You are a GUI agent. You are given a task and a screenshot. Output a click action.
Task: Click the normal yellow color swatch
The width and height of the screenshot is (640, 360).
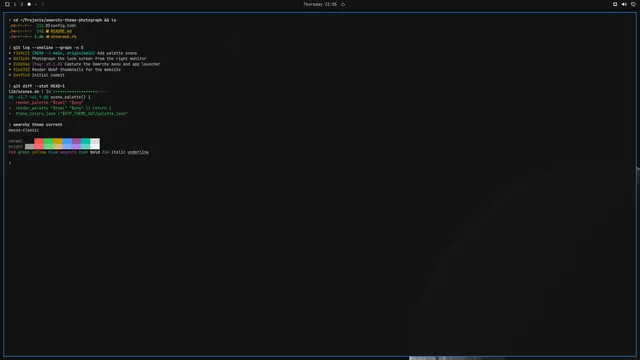coord(58,141)
